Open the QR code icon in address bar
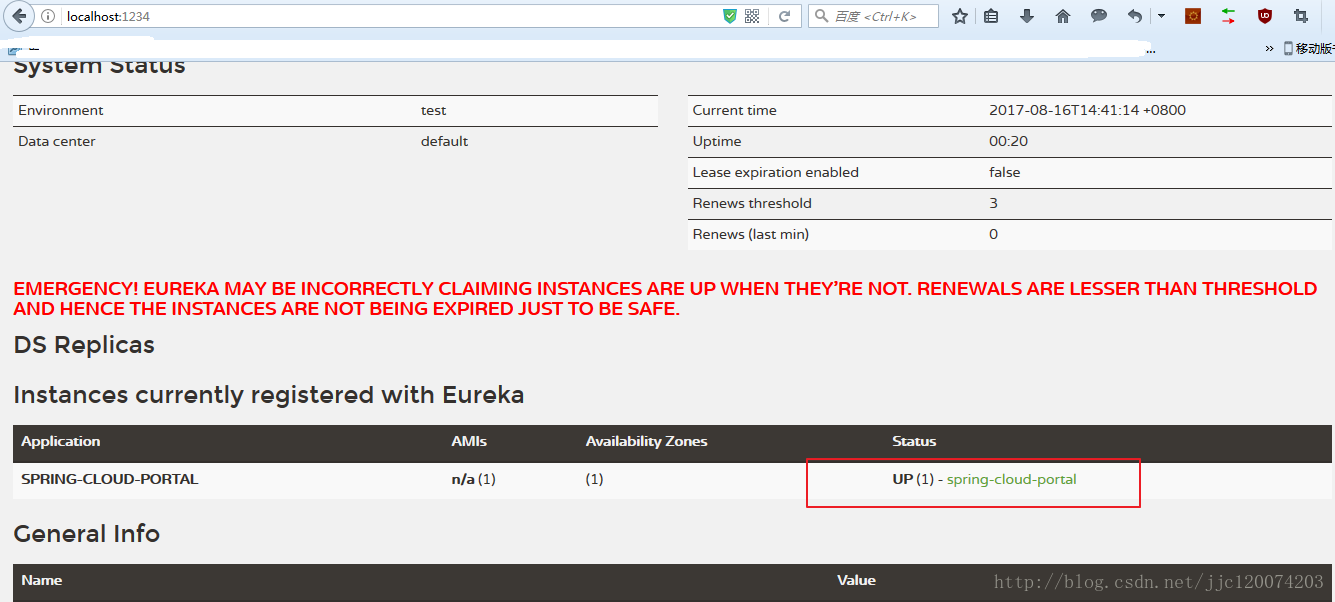1335x602 pixels. tap(752, 16)
